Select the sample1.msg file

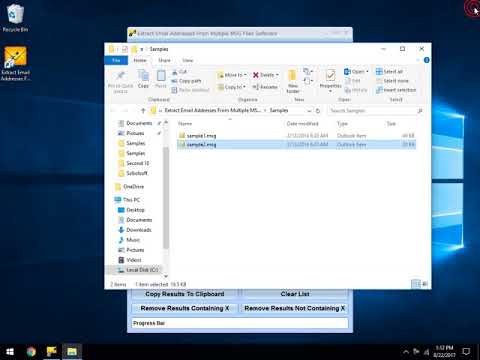(x=296, y=136)
